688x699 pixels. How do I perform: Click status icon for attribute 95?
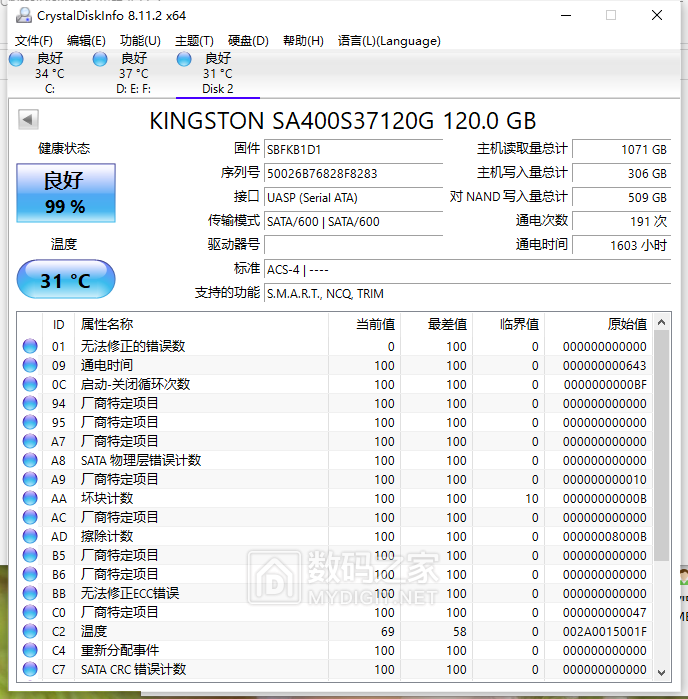point(30,422)
